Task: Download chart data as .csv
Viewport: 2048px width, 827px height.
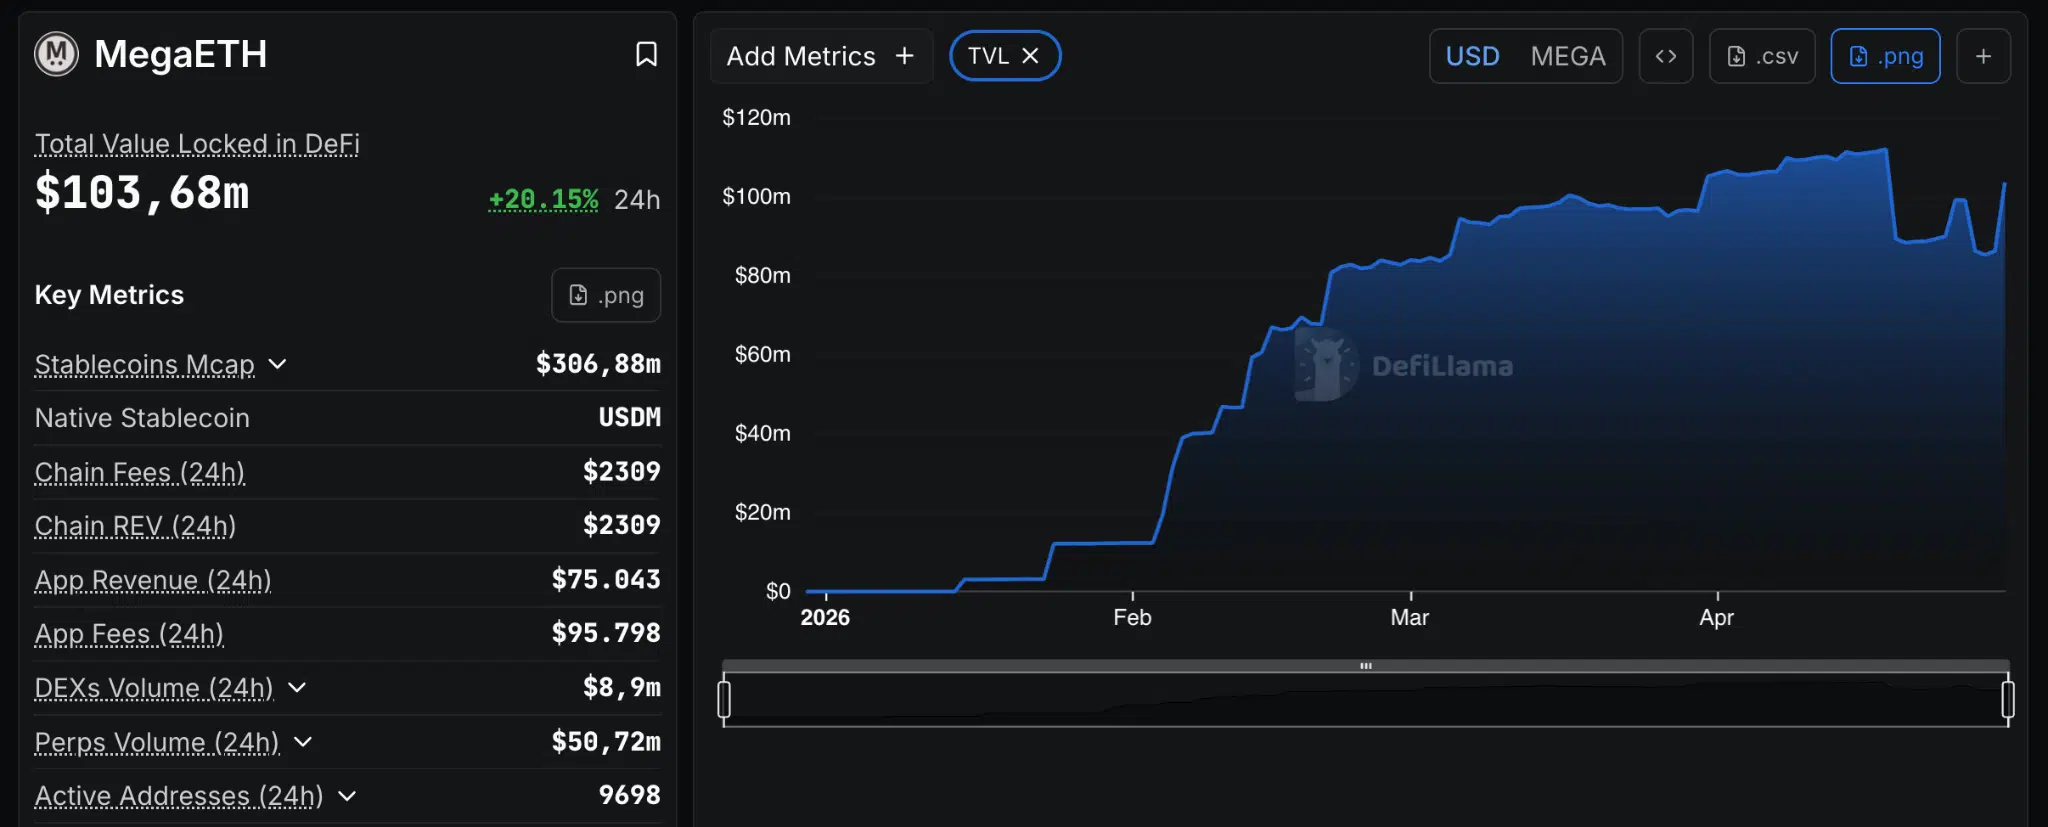Action: tap(1762, 56)
